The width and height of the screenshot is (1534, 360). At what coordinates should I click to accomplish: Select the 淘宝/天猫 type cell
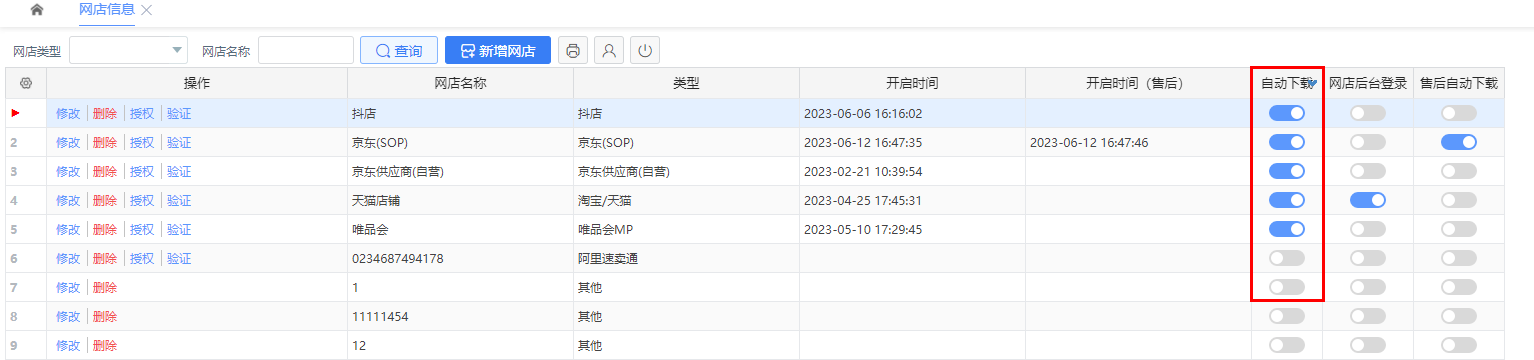coord(686,201)
